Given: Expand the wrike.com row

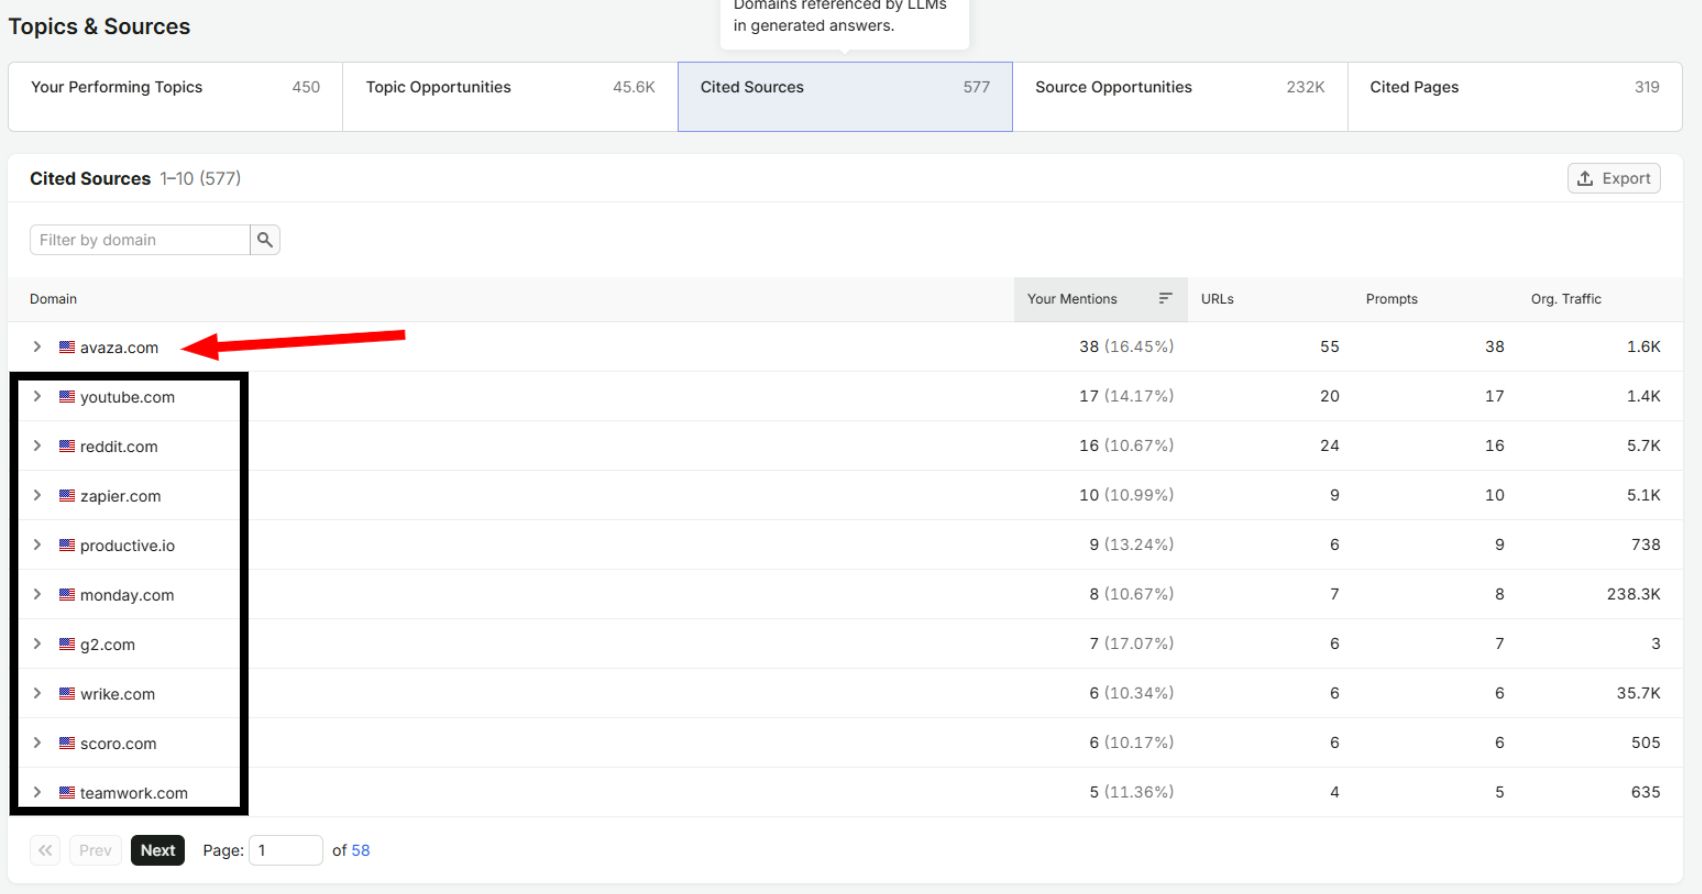Looking at the screenshot, I should pos(37,694).
